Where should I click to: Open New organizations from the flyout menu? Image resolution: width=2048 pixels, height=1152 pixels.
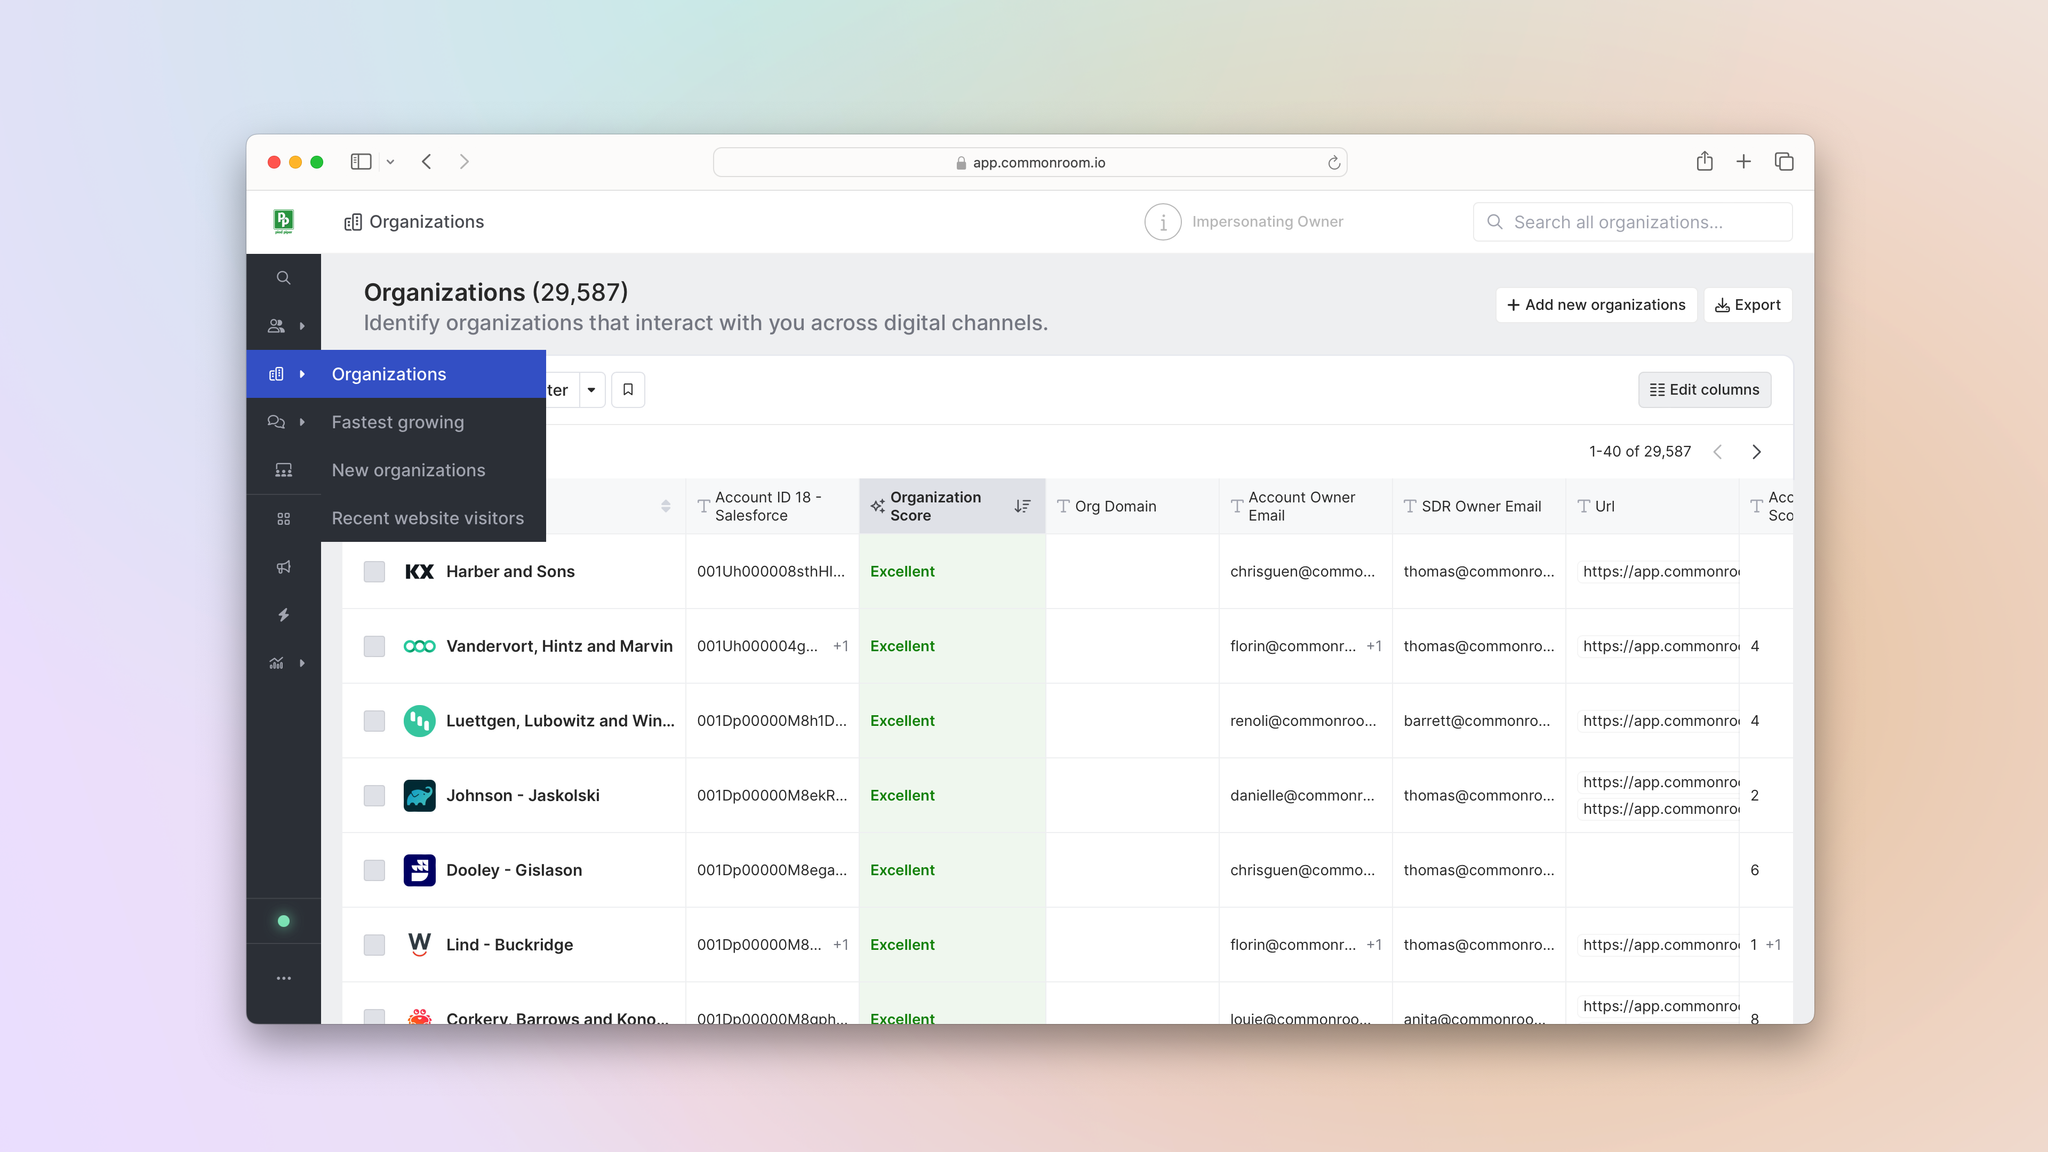(x=408, y=470)
